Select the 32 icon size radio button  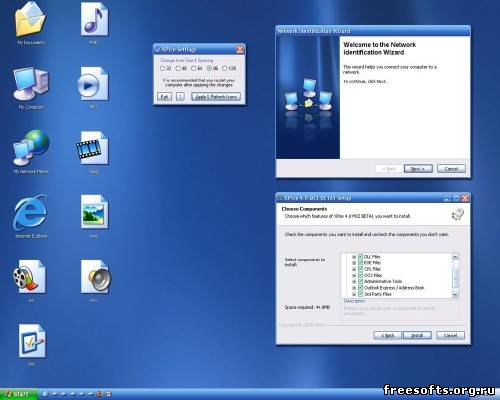[x=163, y=68]
